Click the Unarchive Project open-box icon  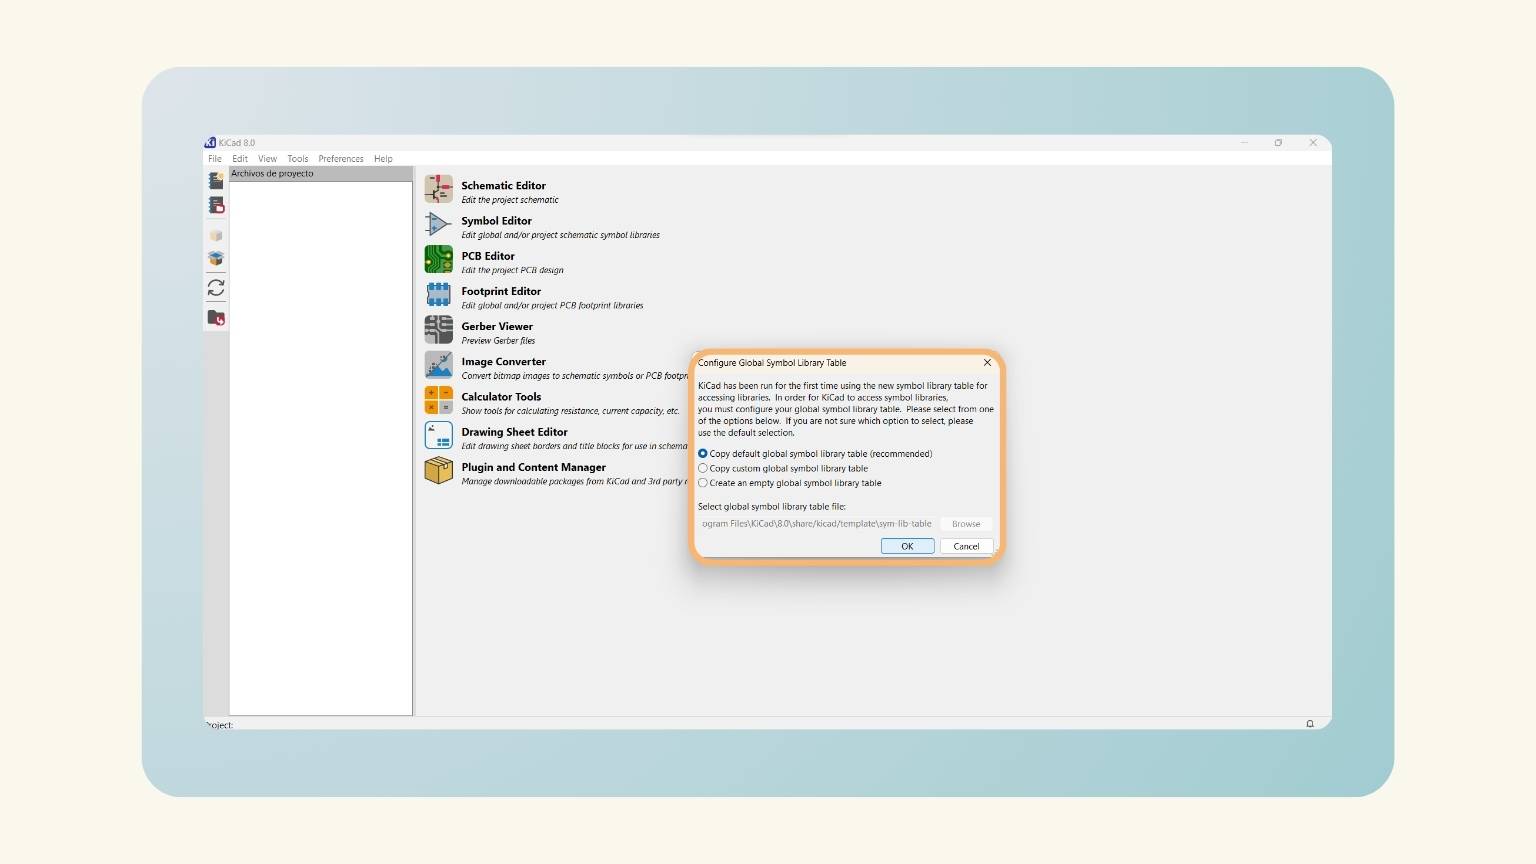216,259
